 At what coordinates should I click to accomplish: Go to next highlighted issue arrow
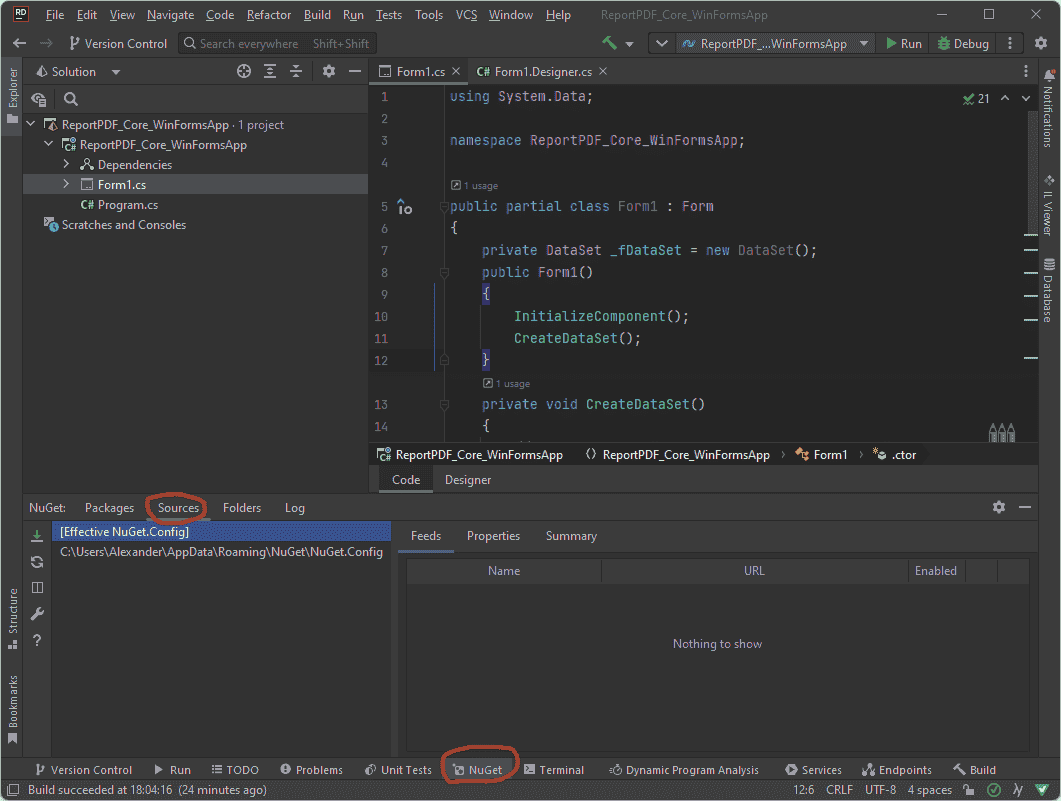[x=1026, y=98]
